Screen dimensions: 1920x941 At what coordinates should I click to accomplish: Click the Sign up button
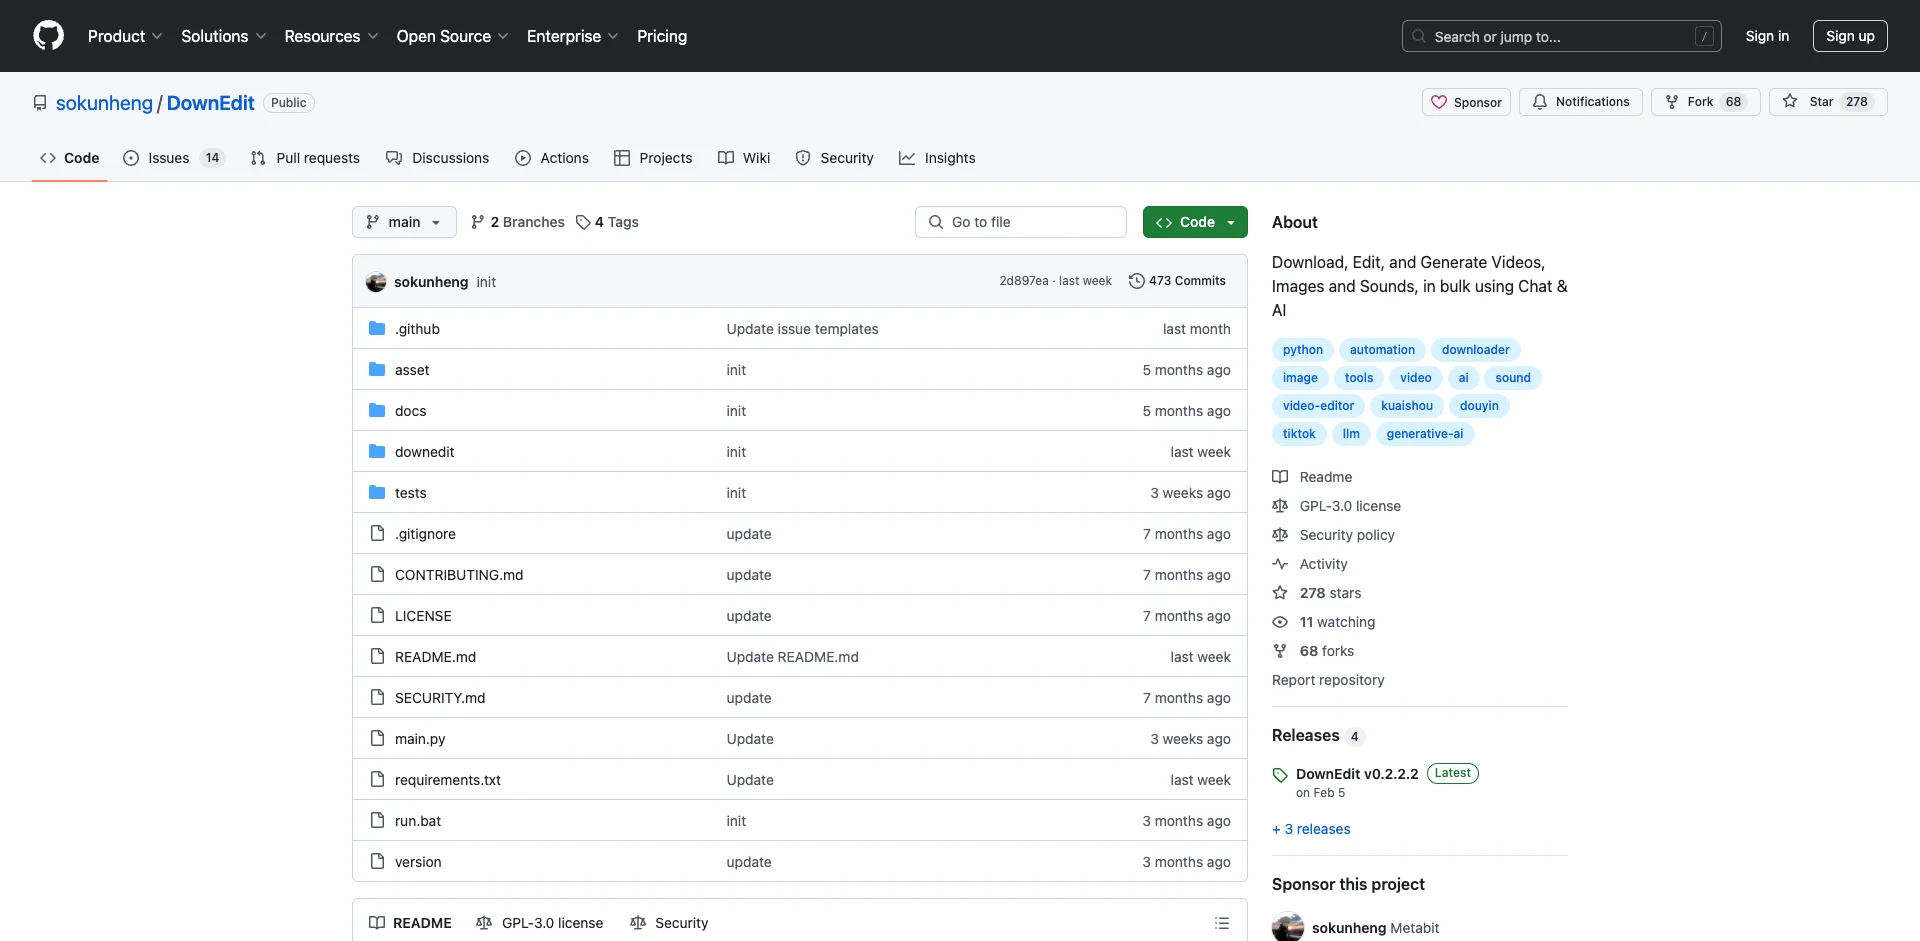[1850, 36]
